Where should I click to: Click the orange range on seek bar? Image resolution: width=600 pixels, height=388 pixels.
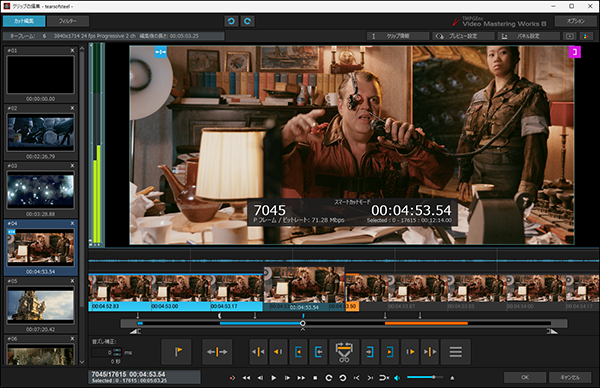[x=426, y=323]
